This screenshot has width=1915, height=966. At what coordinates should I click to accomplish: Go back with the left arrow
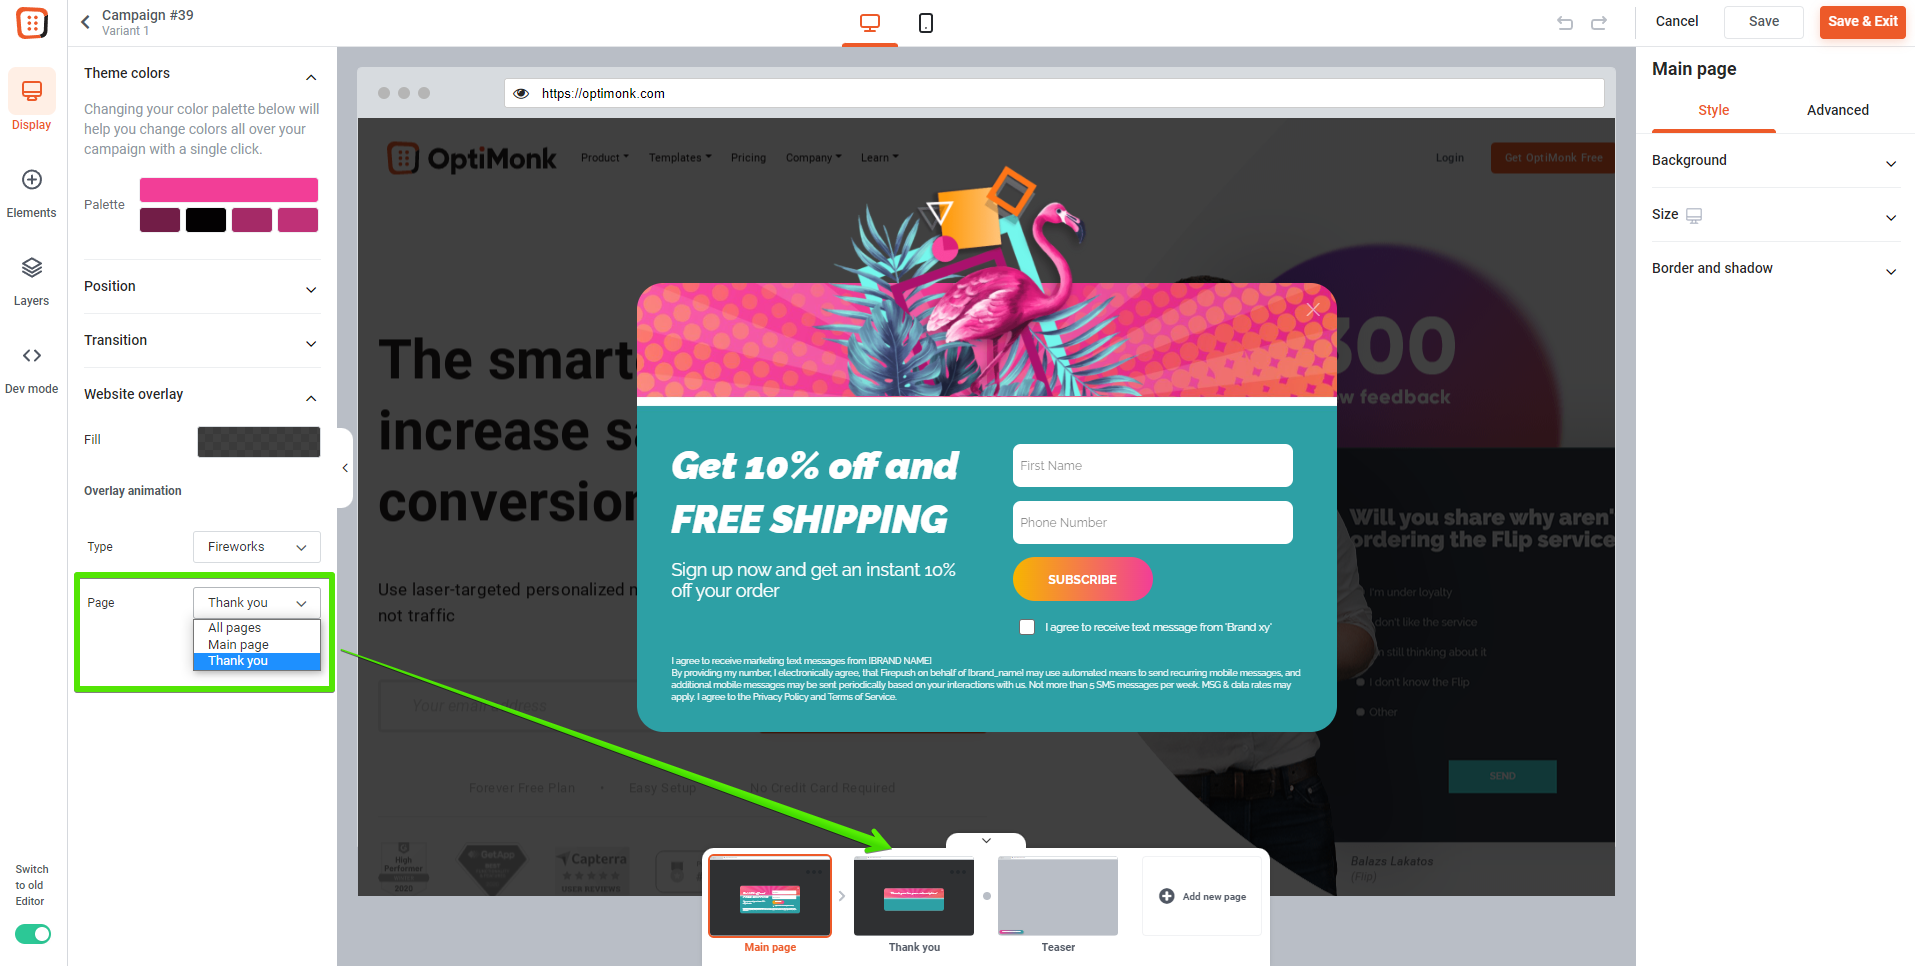click(x=85, y=22)
